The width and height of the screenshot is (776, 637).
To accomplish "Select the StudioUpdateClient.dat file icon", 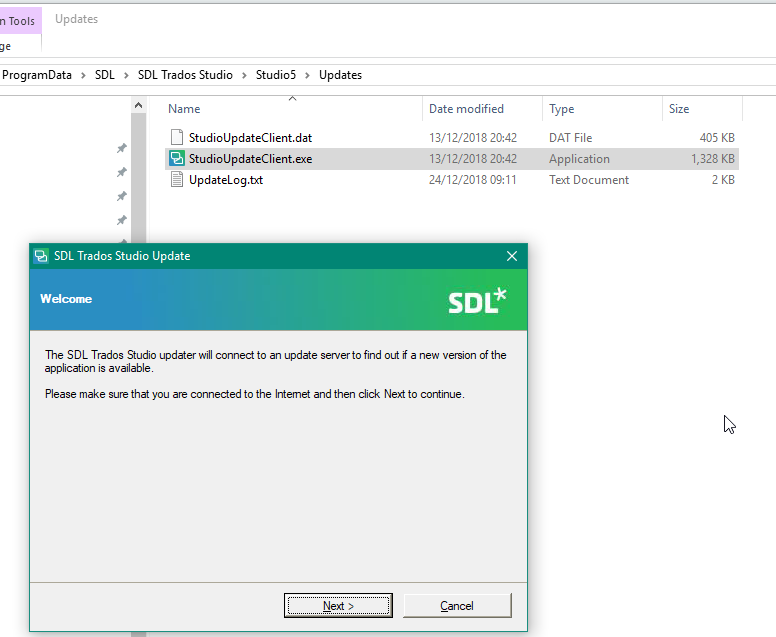I will point(177,137).
